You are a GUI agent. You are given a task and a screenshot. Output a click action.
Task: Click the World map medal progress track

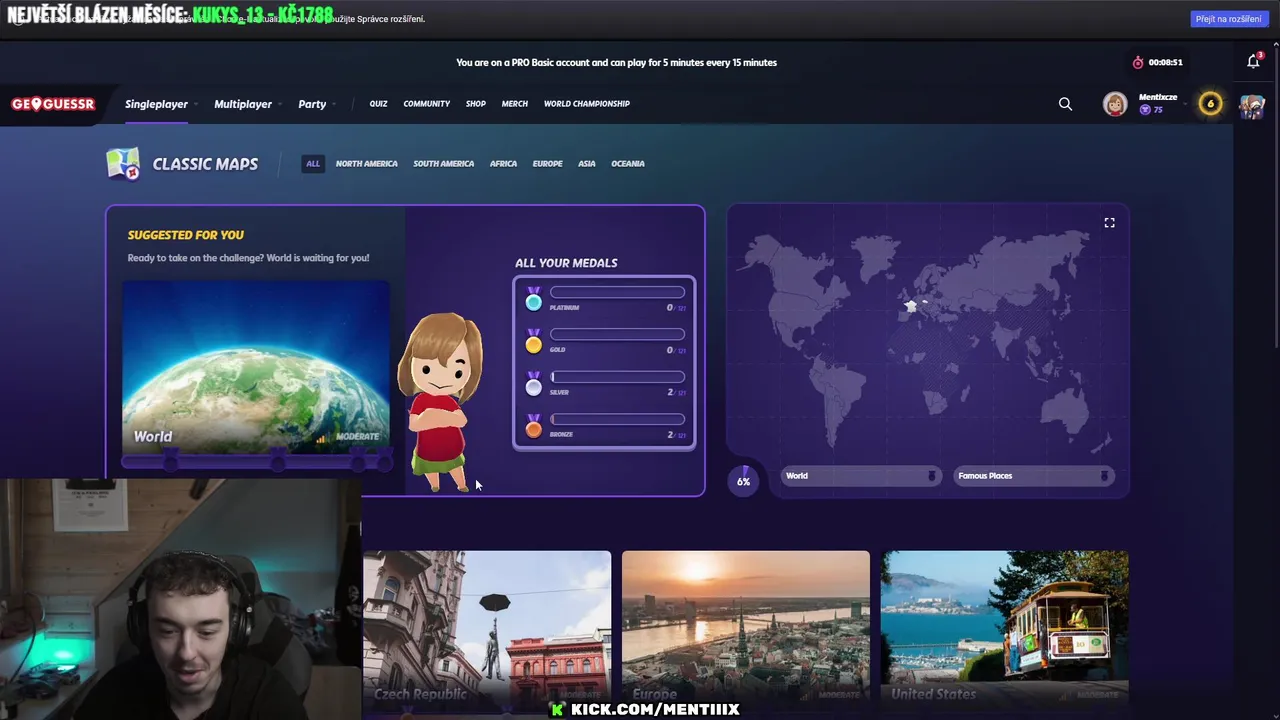point(256,461)
